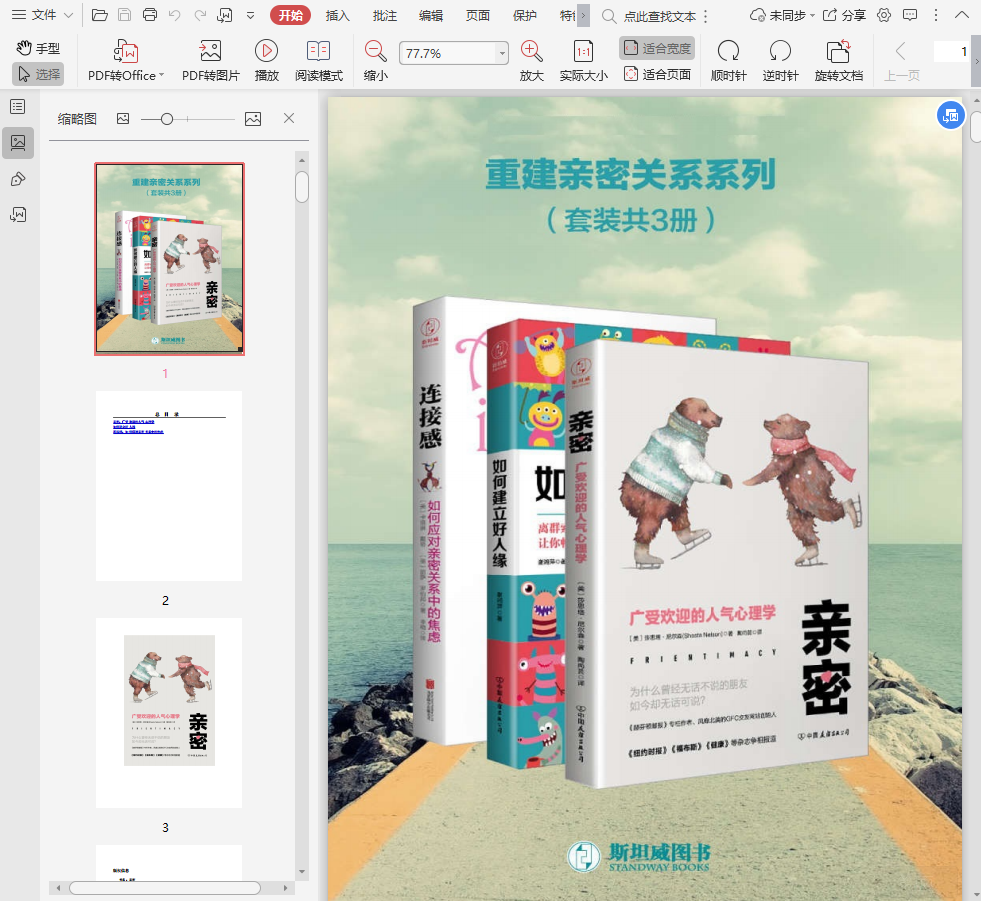The height and width of the screenshot is (901, 981).
Task: Click the PDF转Office converter button
Action: [x=126, y=61]
